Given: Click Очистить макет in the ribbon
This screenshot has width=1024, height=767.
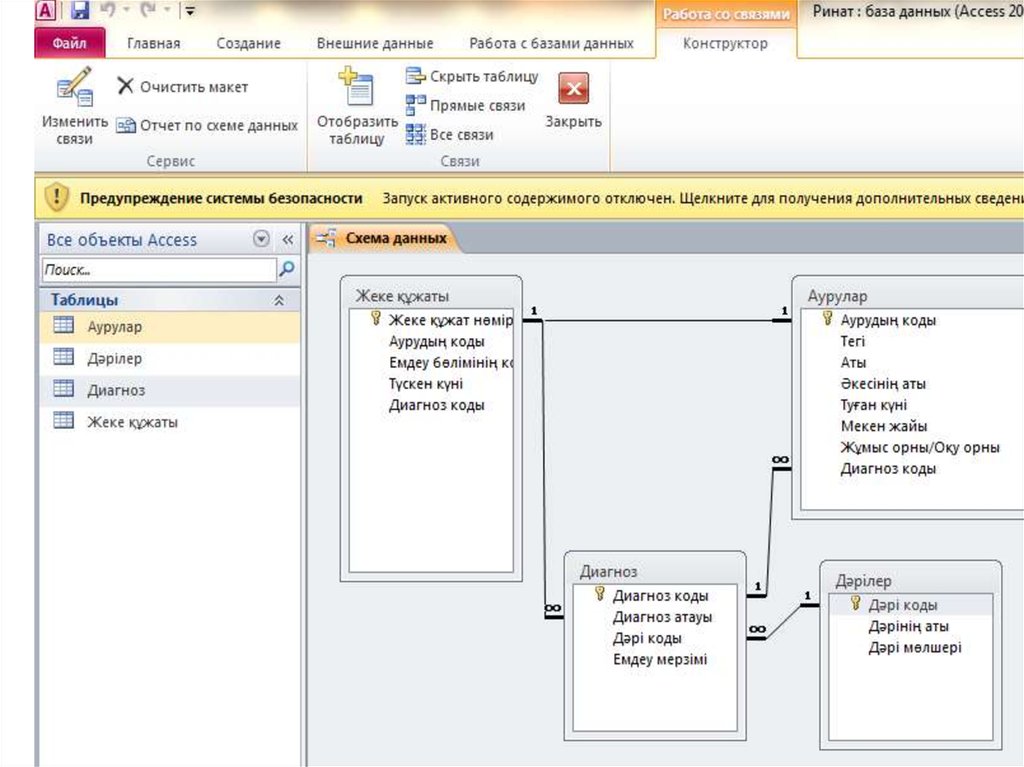Looking at the screenshot, I should (x=182, y=87).
